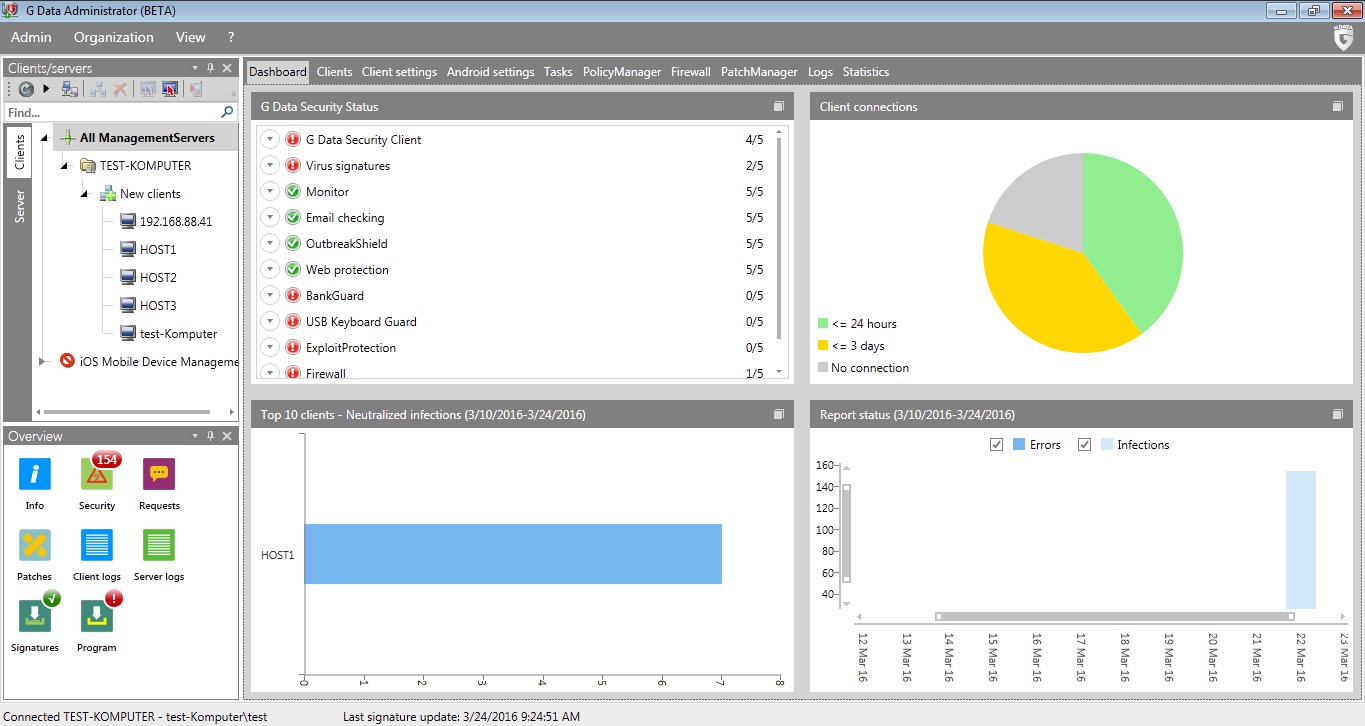Click the Refresh icon in Clients/servers toolbar
The image size is (1365, 726).
point(26,89)
